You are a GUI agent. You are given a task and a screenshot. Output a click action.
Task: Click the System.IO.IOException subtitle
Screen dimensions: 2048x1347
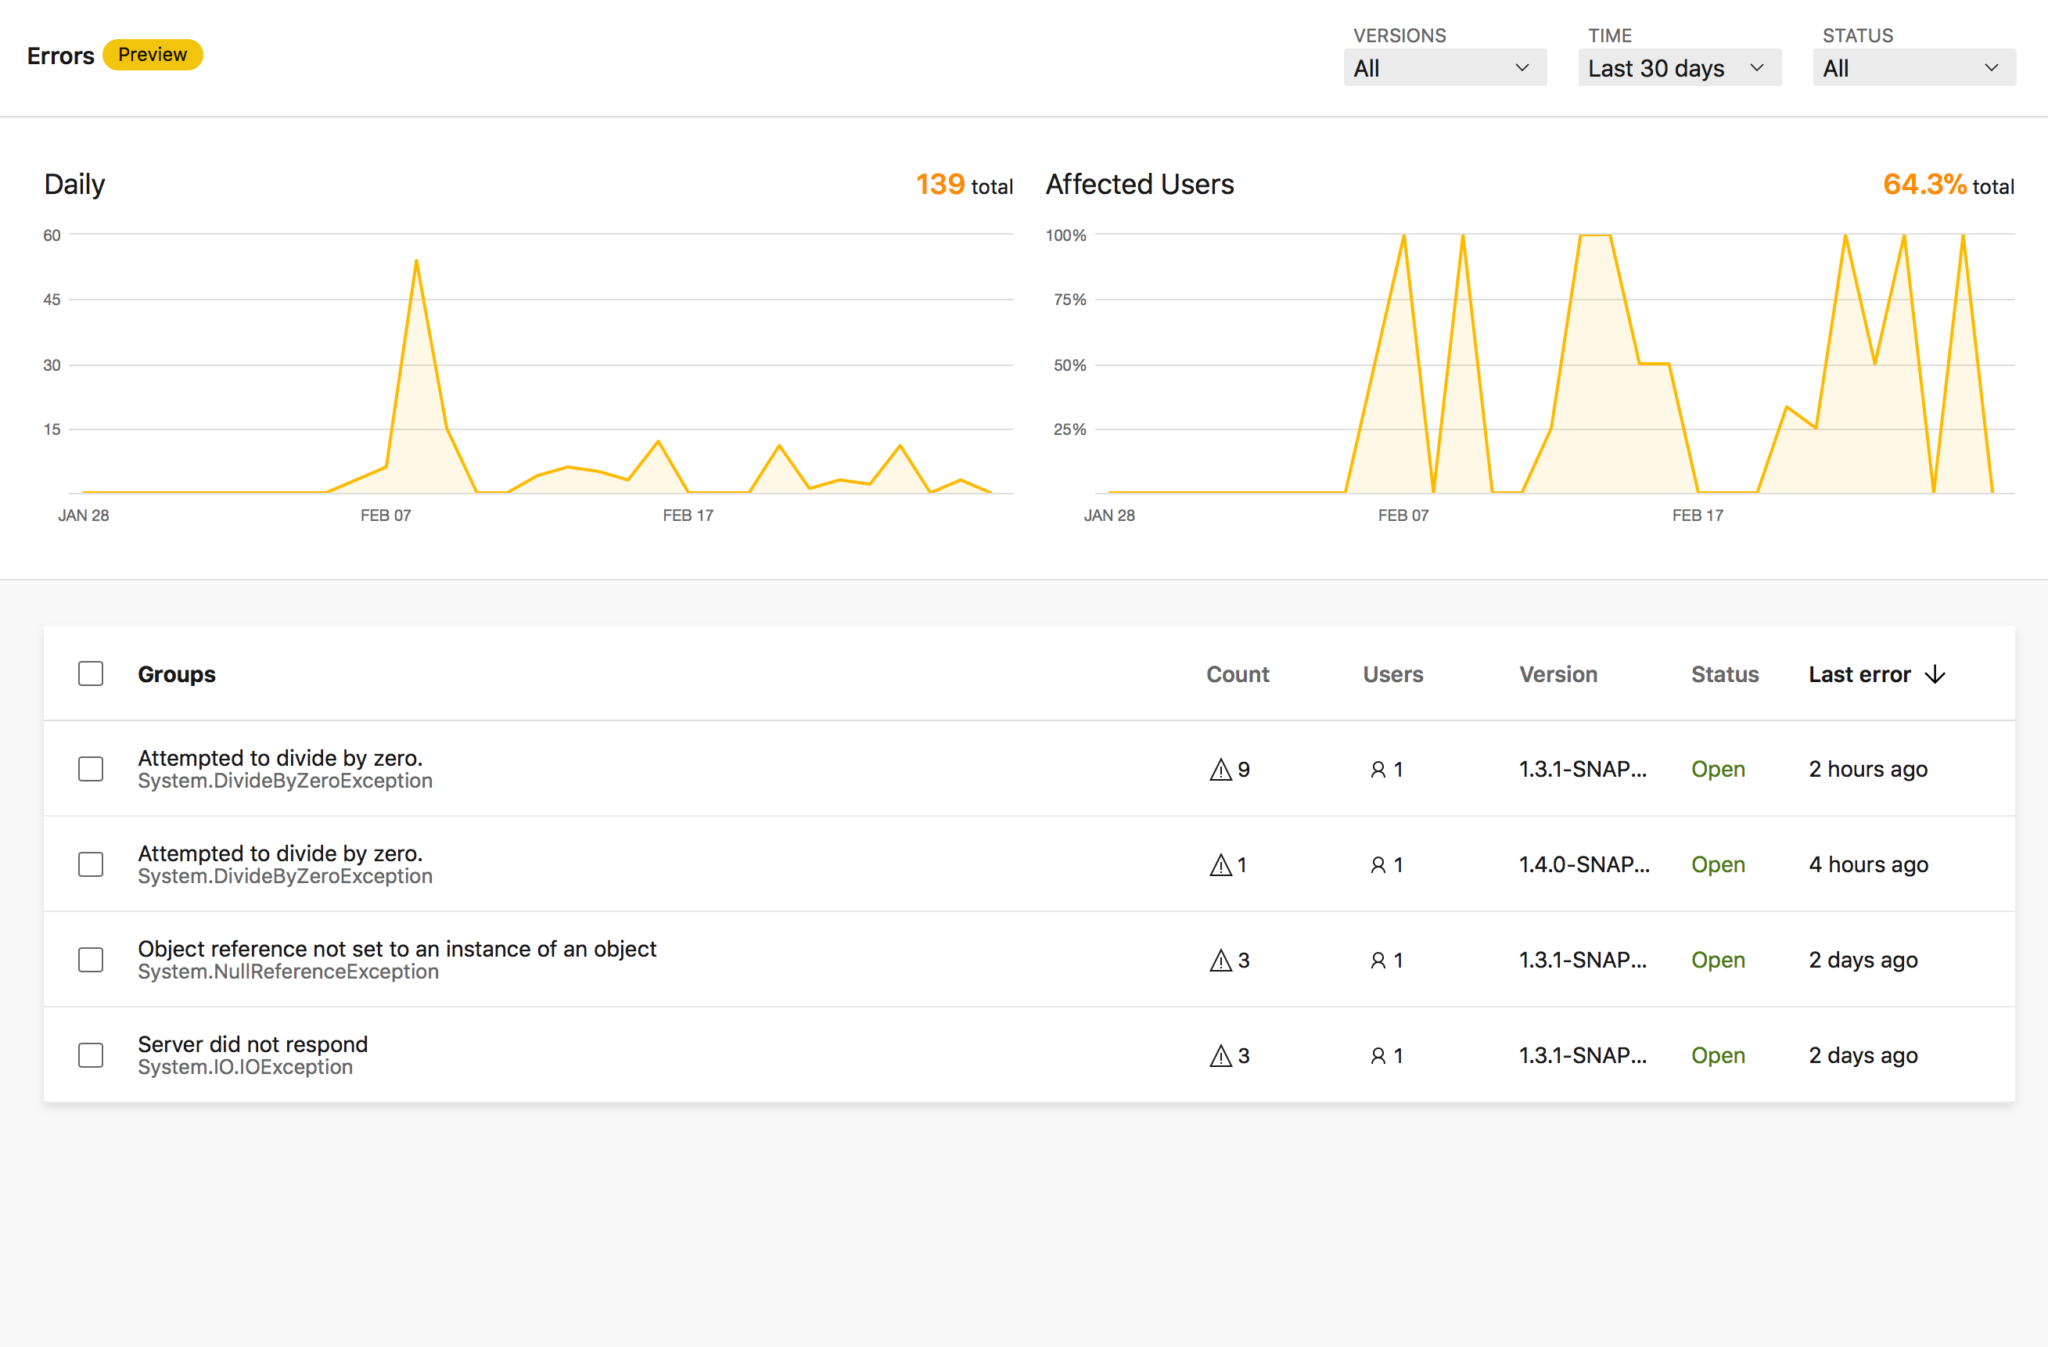(x=245, y=1067)
